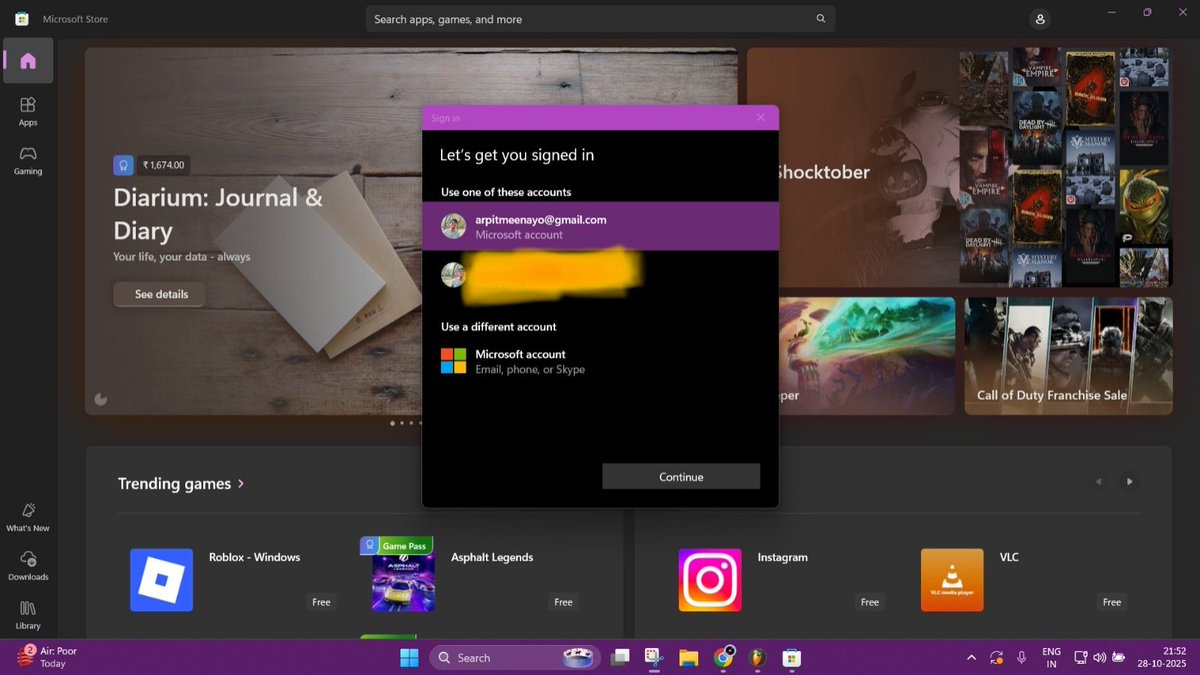Click the Roblox app icon
The height and width of the screenshot is (675, 1200).
click(x=161, y=580)
